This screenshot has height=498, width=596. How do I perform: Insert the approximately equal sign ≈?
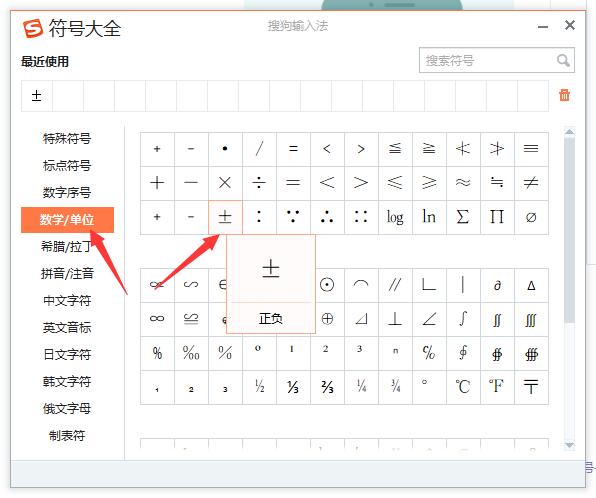[x=463, y=183]
